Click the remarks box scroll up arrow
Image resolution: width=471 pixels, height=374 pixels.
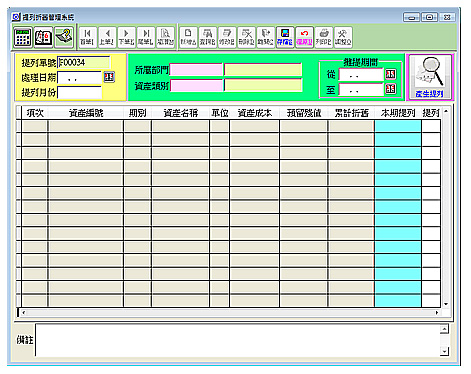(x=444, y=329)
